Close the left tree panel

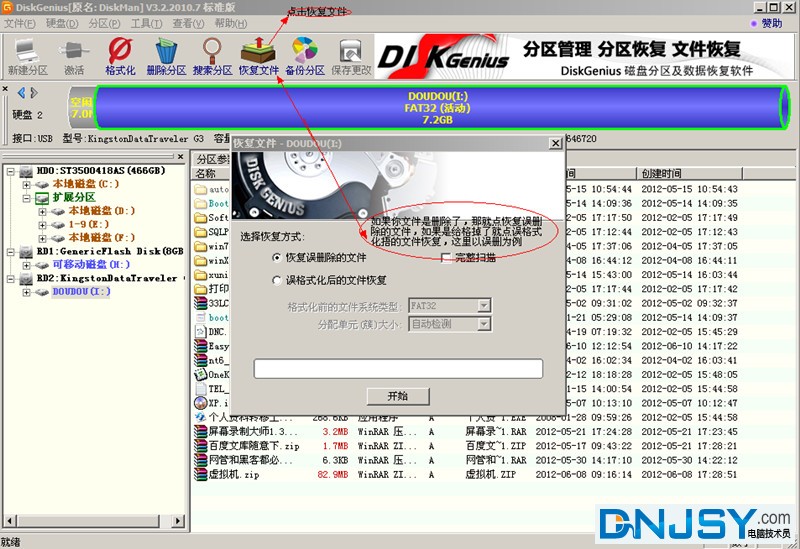point(181,157)
